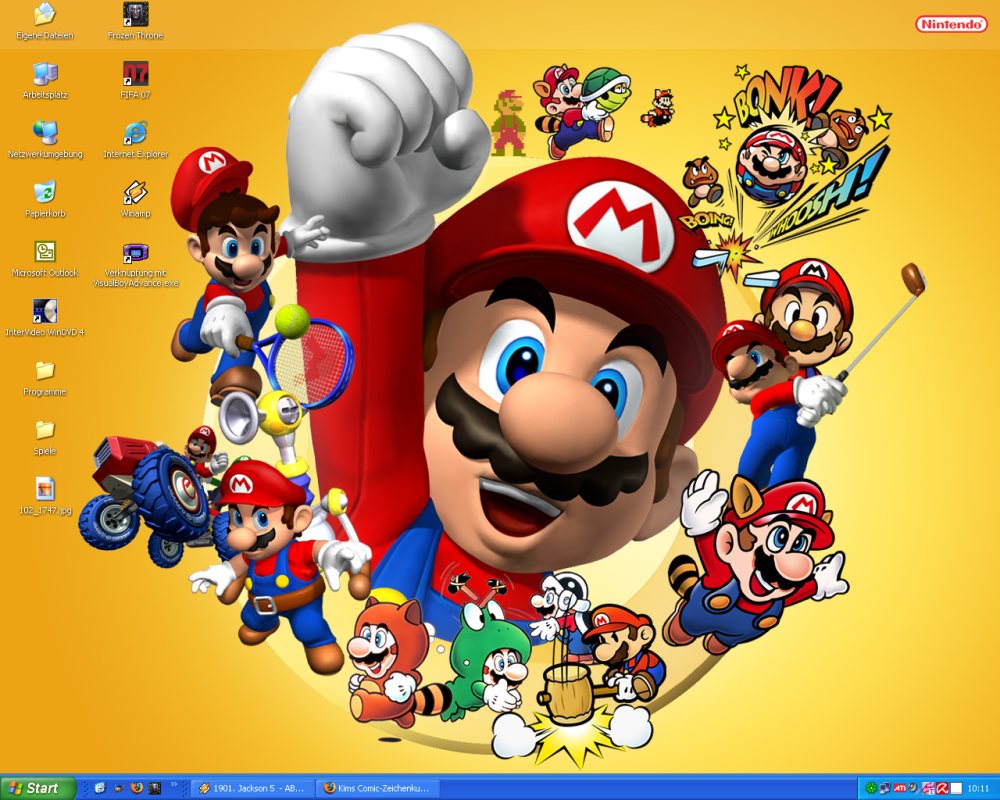This screenshot has width=1000, height=800.
Task: Select the Winamp desktop shortcut
Action: [x=135, y=192]
